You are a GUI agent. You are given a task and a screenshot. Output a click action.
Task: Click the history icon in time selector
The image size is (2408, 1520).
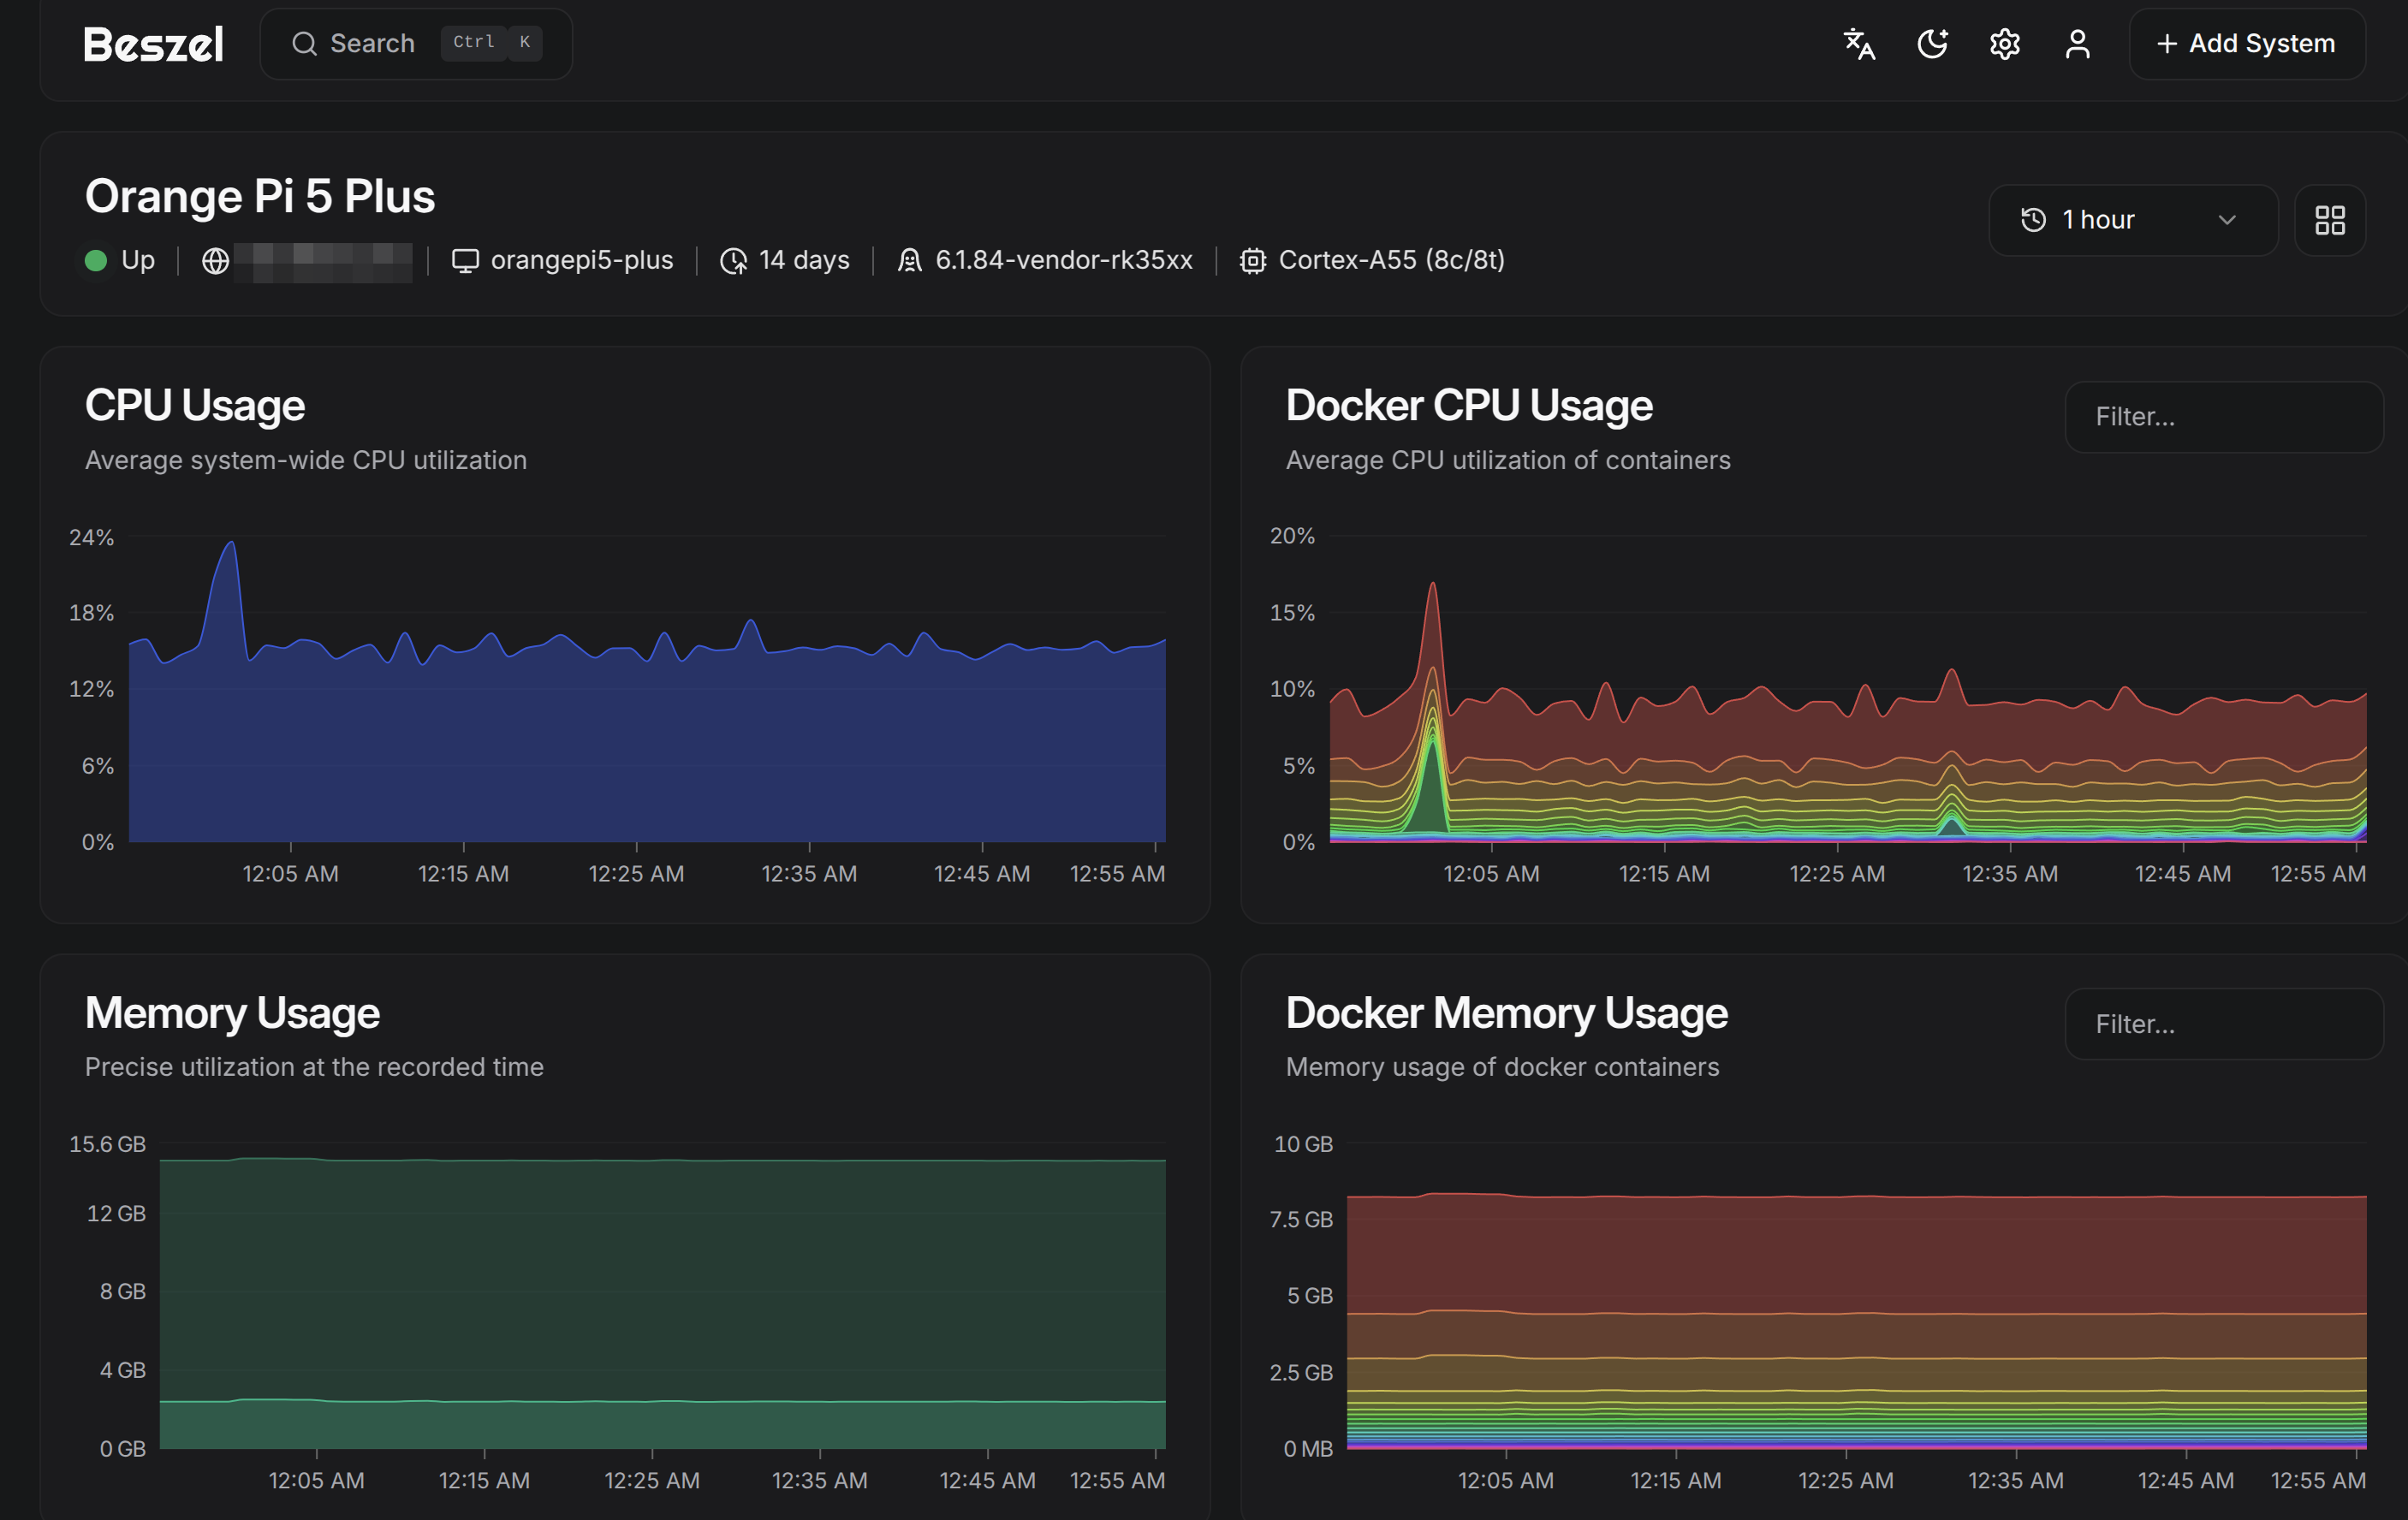pyautogui.click(x=2034, y=220)
